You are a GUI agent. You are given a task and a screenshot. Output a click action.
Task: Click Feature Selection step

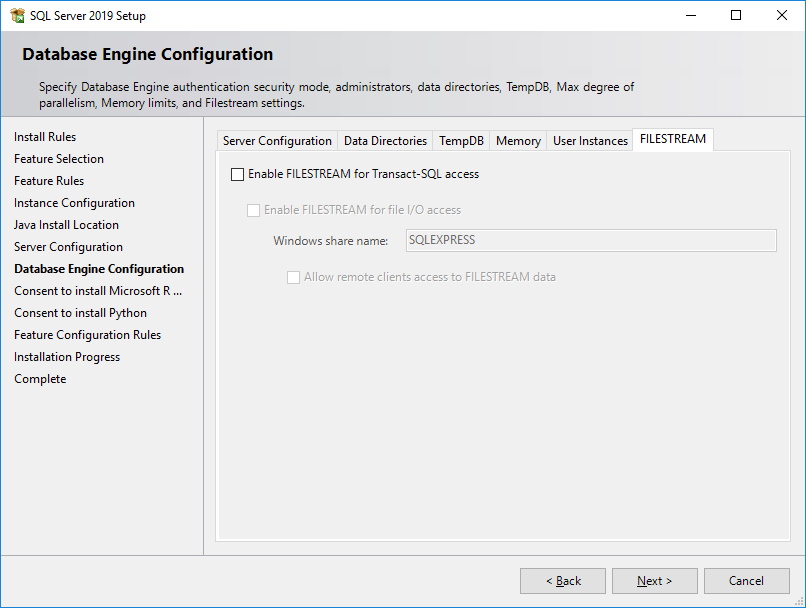pyautogui.click(x=59, y=159)
